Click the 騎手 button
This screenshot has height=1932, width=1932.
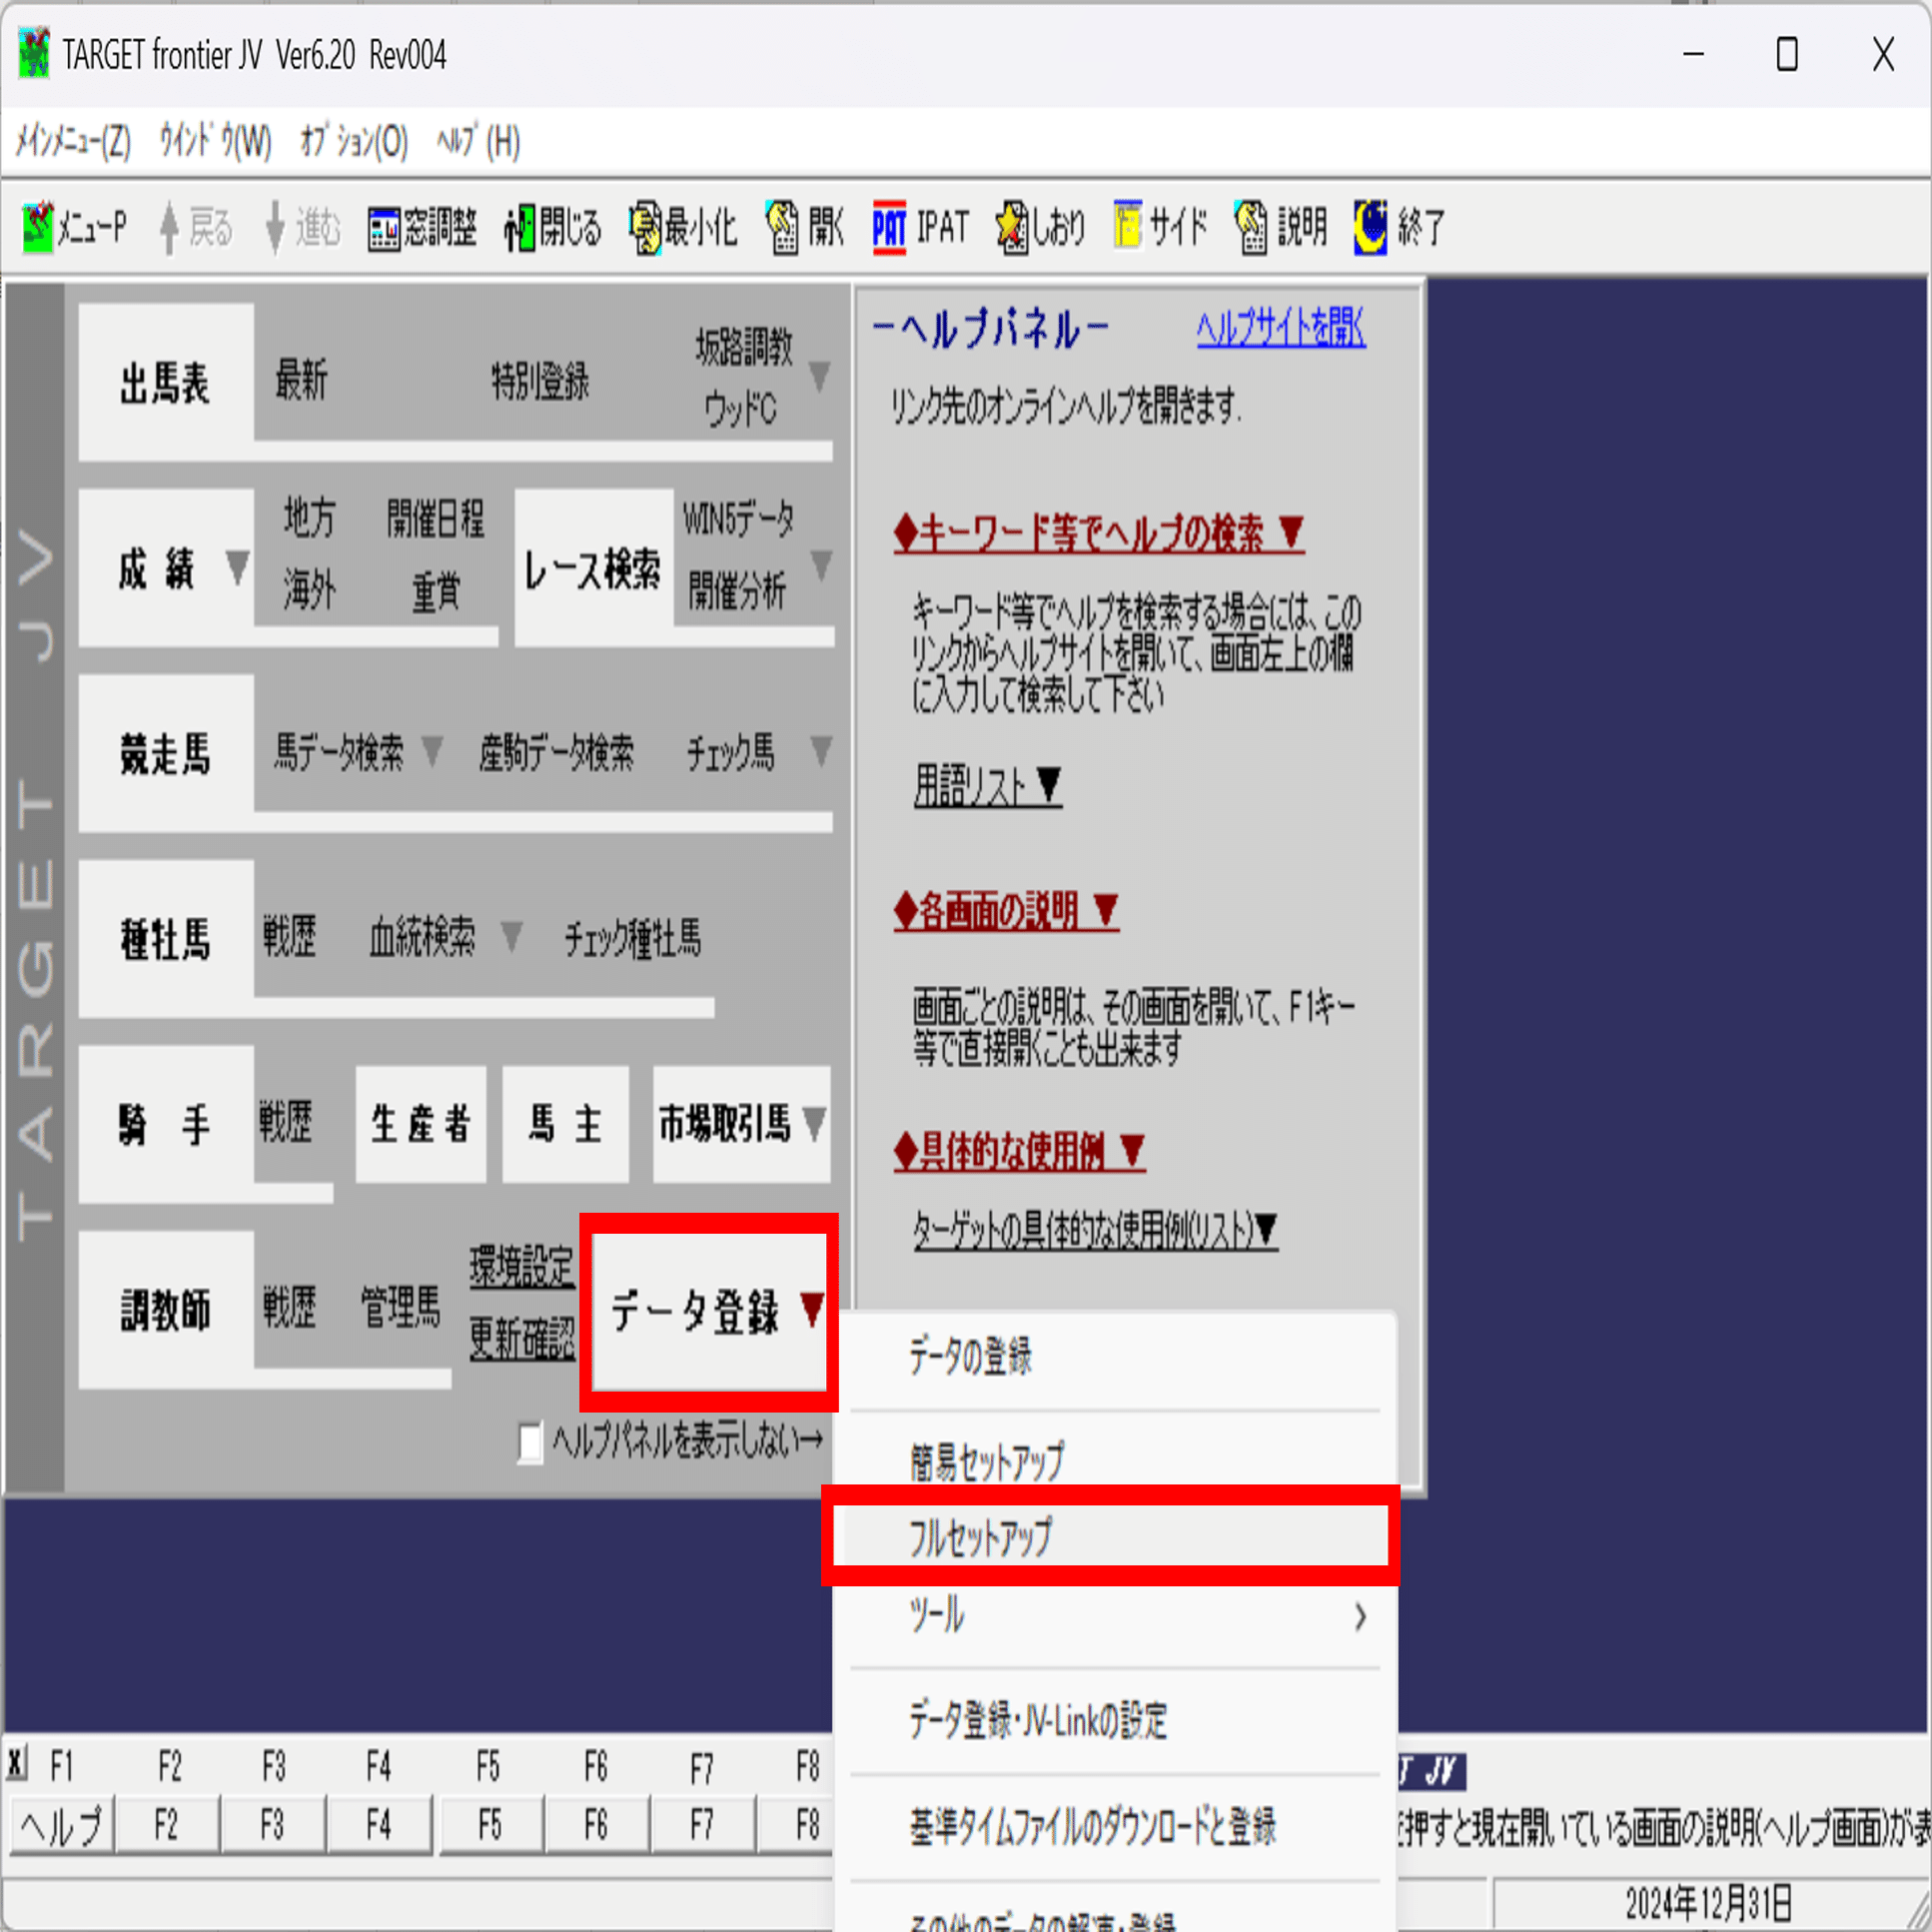tap(166, 1125)
